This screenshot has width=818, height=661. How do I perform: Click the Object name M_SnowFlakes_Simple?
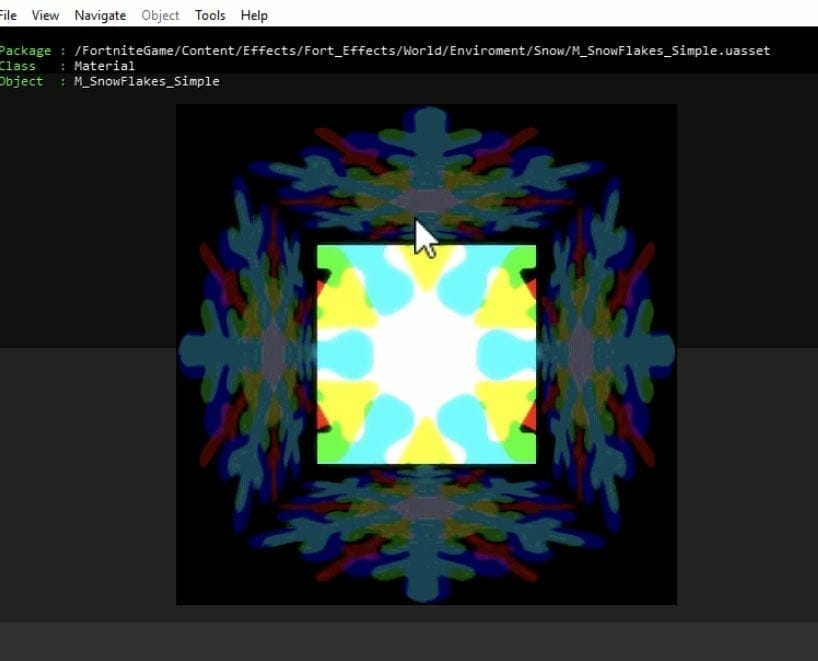[146, 81]
